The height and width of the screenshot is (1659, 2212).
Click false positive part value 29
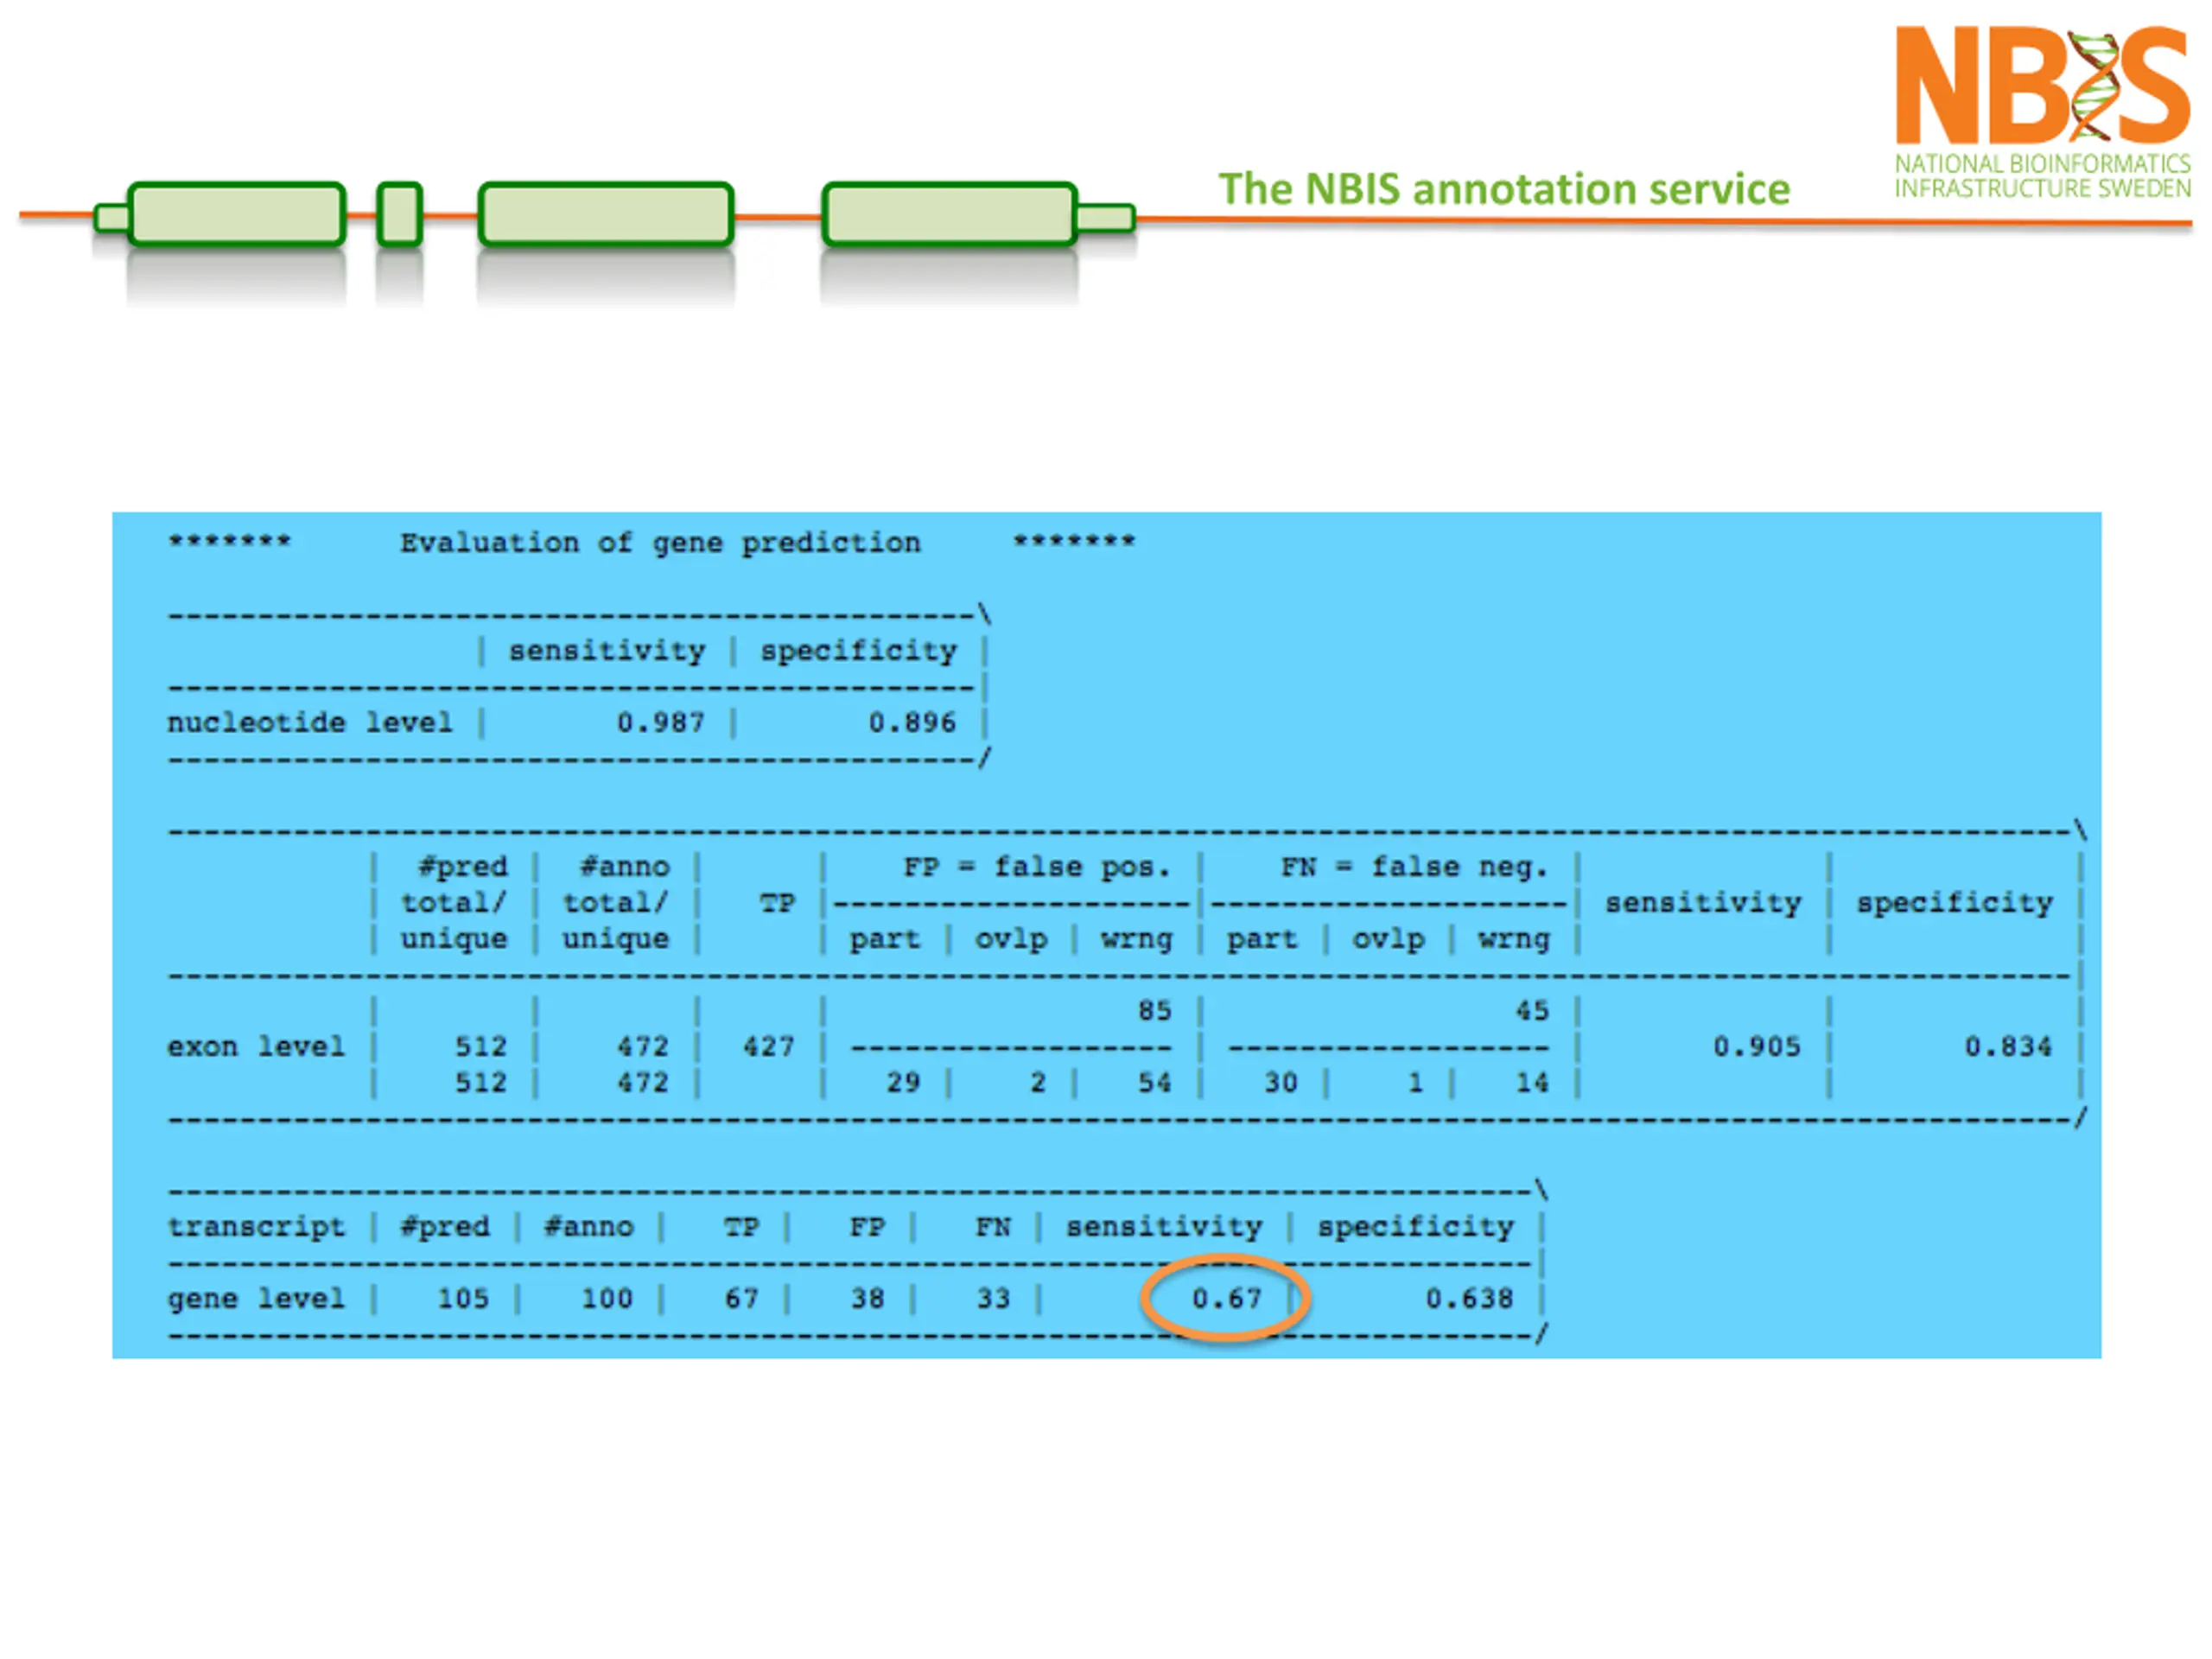(903, 1083)
